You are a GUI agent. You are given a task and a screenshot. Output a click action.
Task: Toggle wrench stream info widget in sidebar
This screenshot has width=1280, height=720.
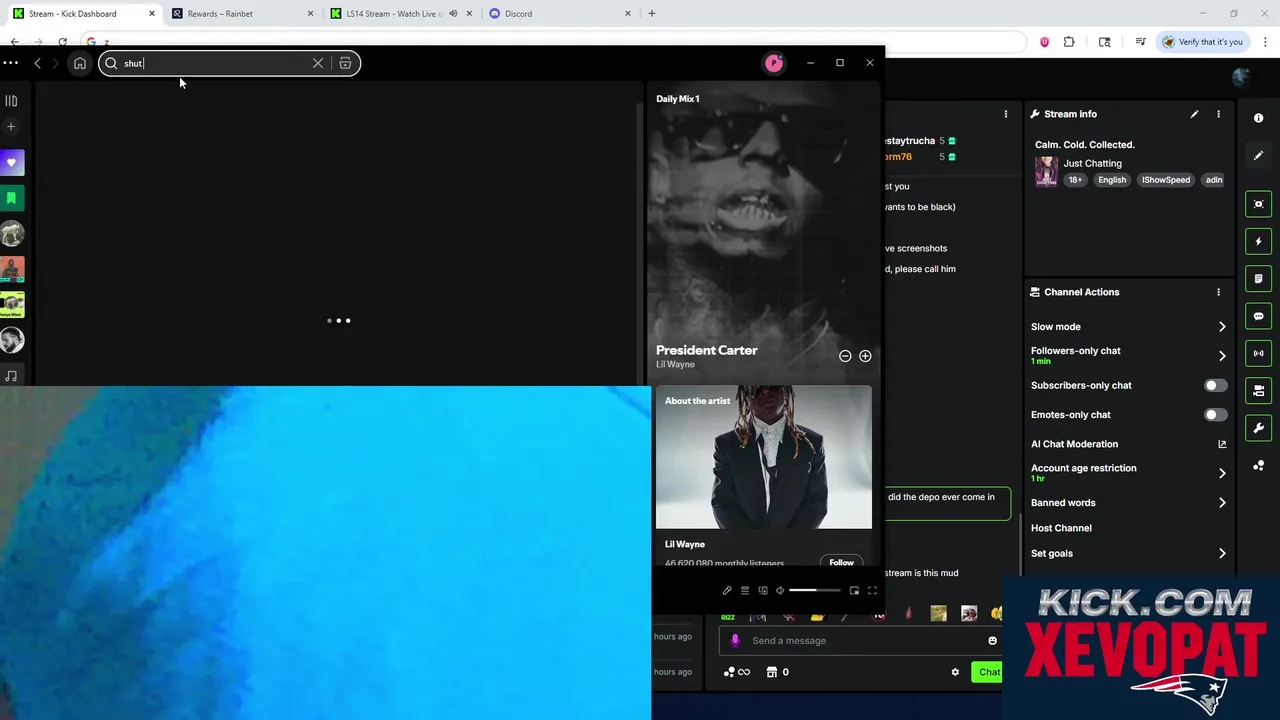[1259, 428]
